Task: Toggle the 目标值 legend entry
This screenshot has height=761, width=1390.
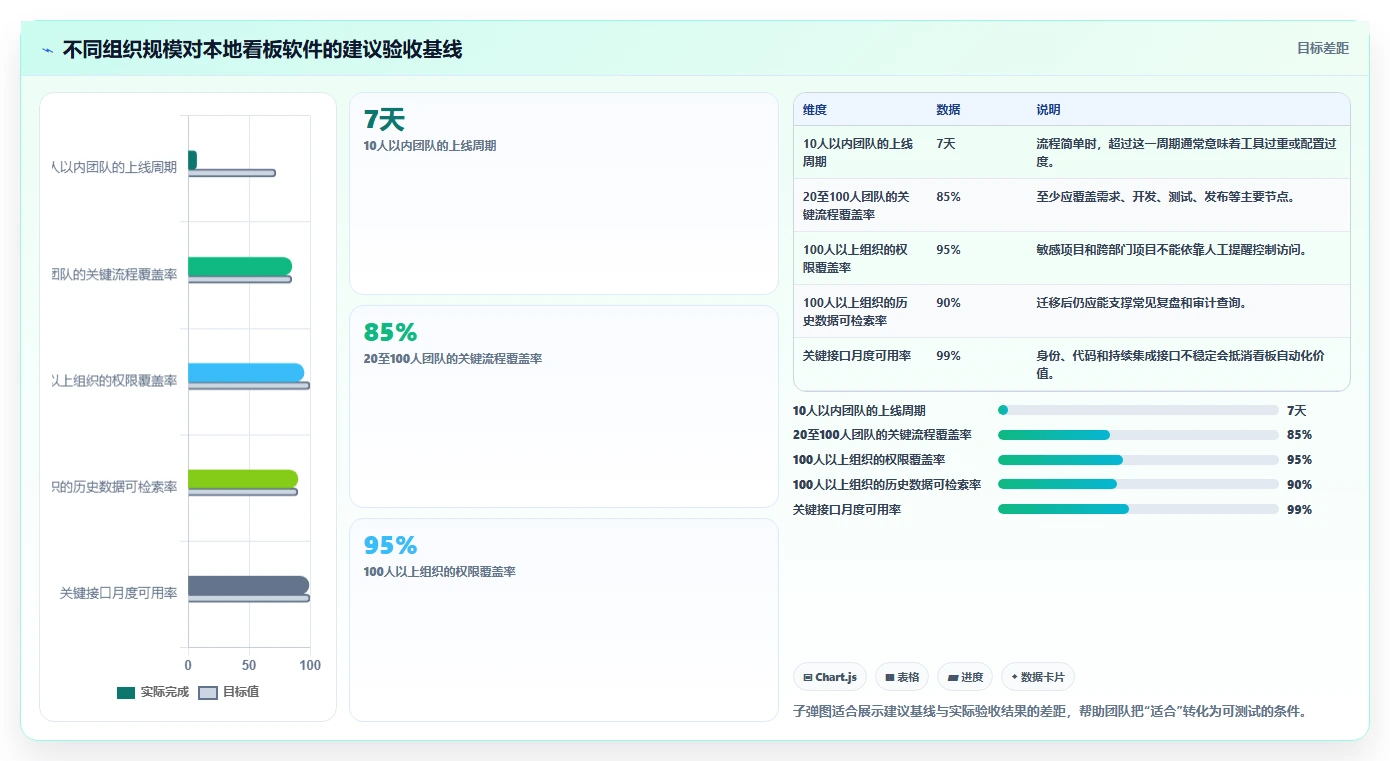Action: pyautogui.click(x=229, y=692)
